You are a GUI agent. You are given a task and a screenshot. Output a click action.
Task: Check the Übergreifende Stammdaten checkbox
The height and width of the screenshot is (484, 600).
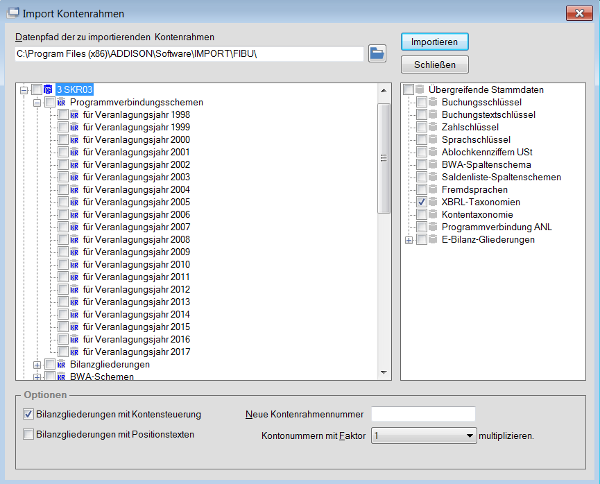click(409, 90)
